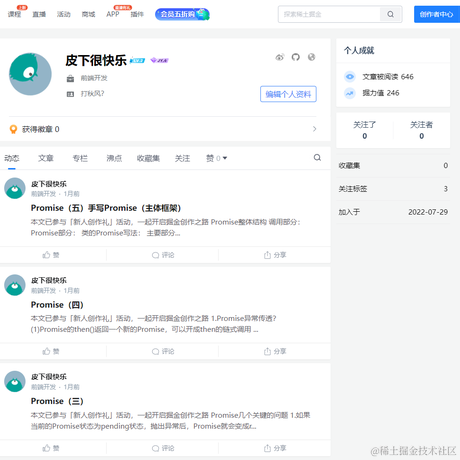460x460 pixels.
Task: Click the purple rank badge beside username
Action: [159, 60]
